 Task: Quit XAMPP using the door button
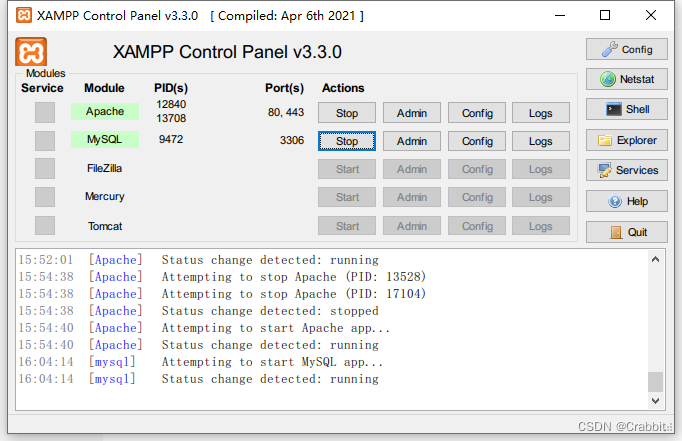tap(626, 232)
